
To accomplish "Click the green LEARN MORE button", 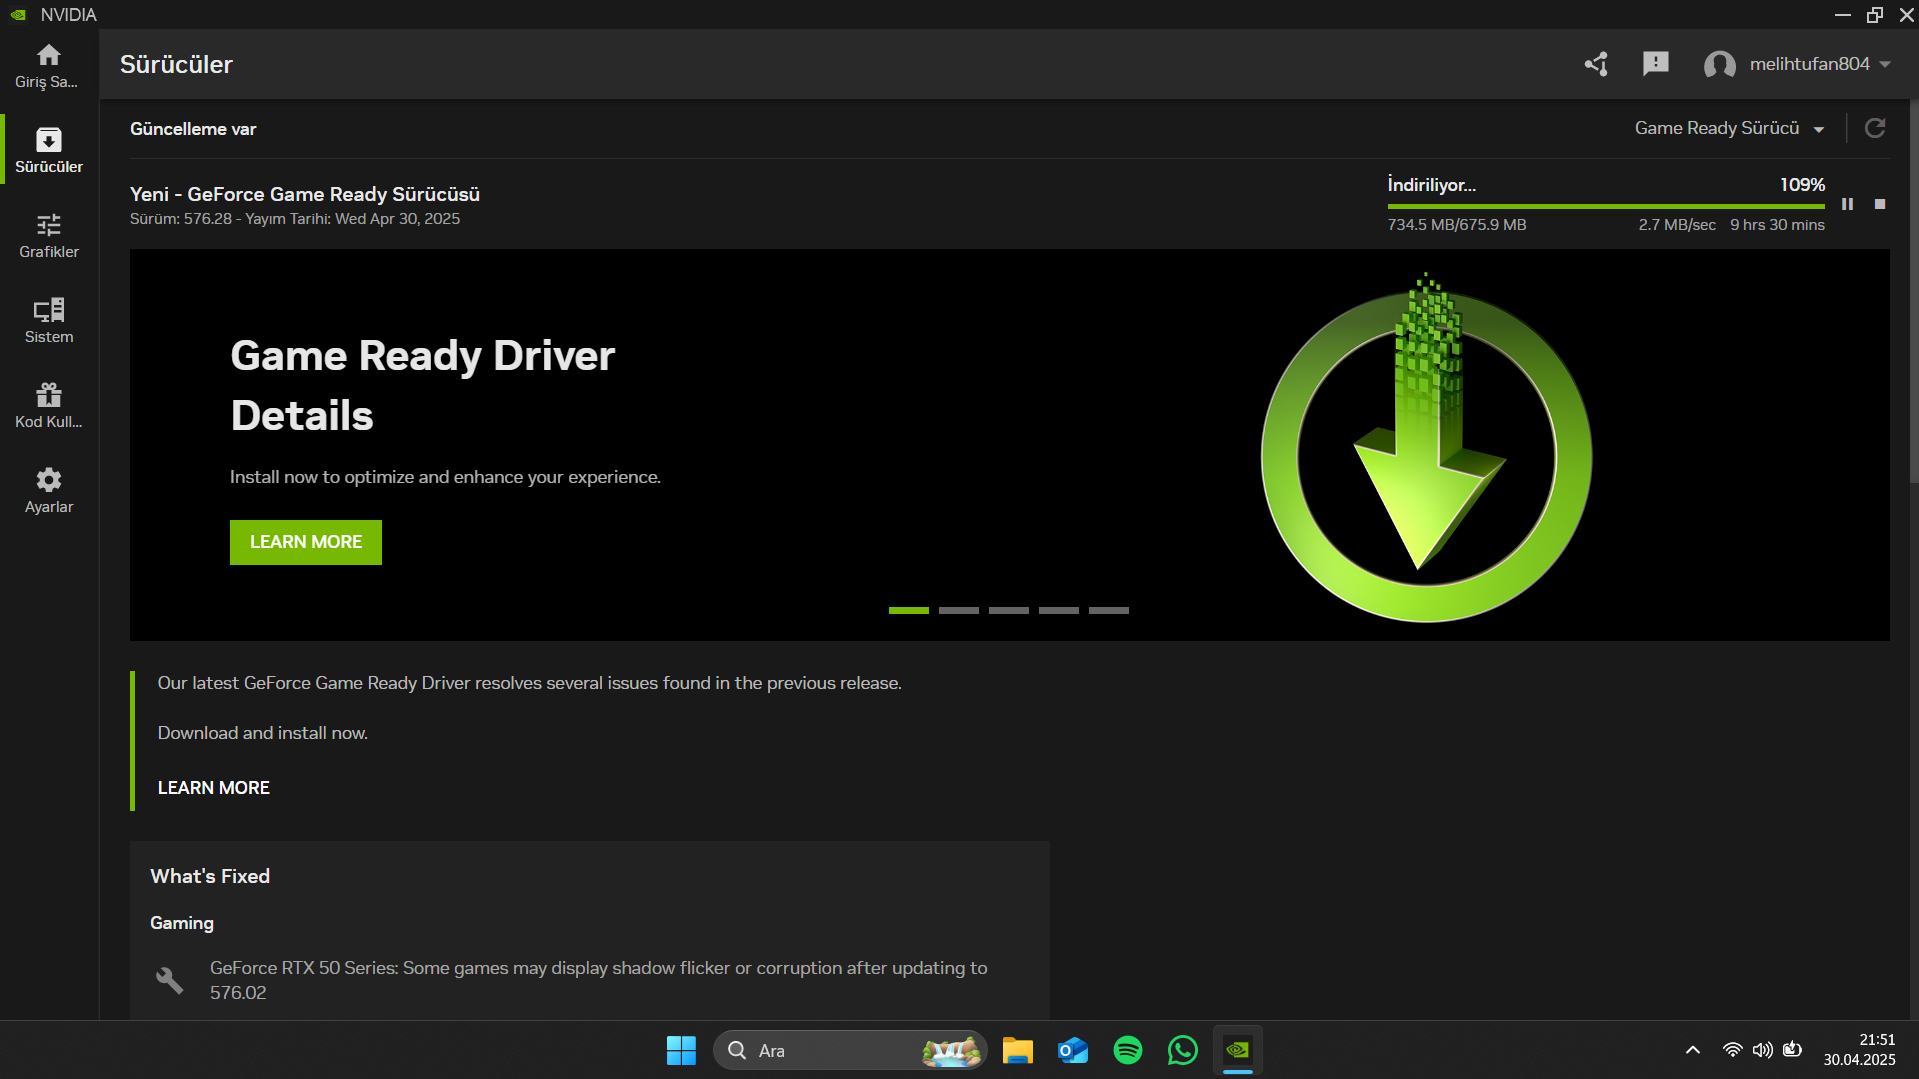I will pos(306,542).
